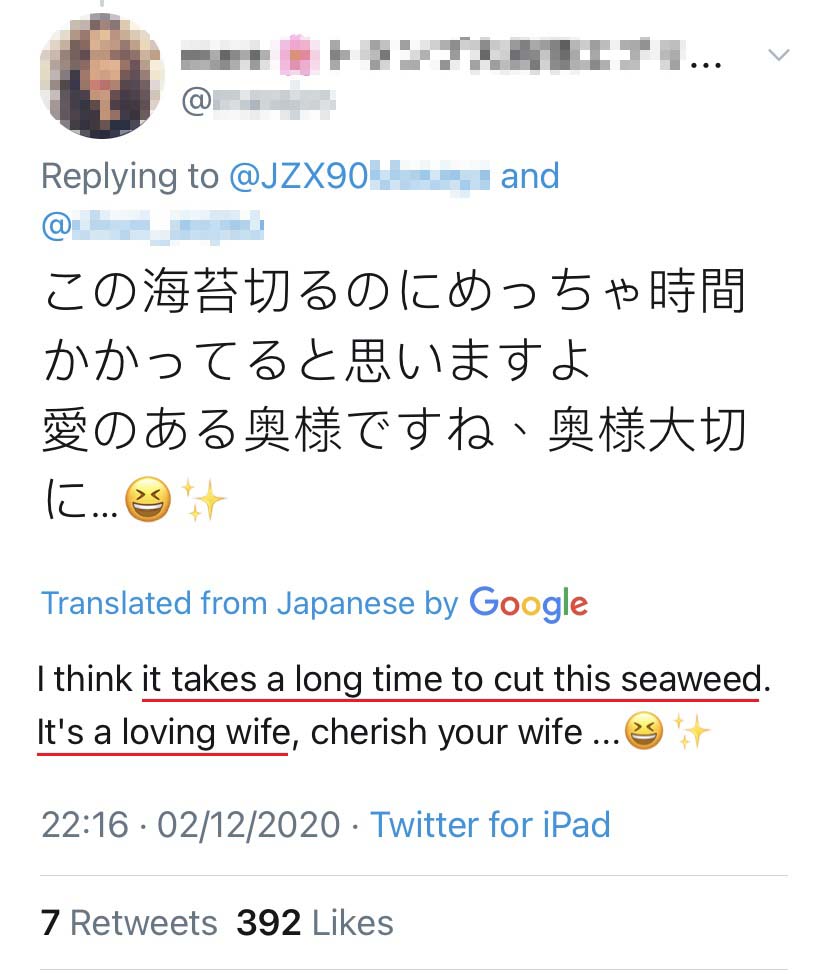Open the tweet options chevron menu
The image size is (828, 974).
pyautogui.click(x=777, y=54)
